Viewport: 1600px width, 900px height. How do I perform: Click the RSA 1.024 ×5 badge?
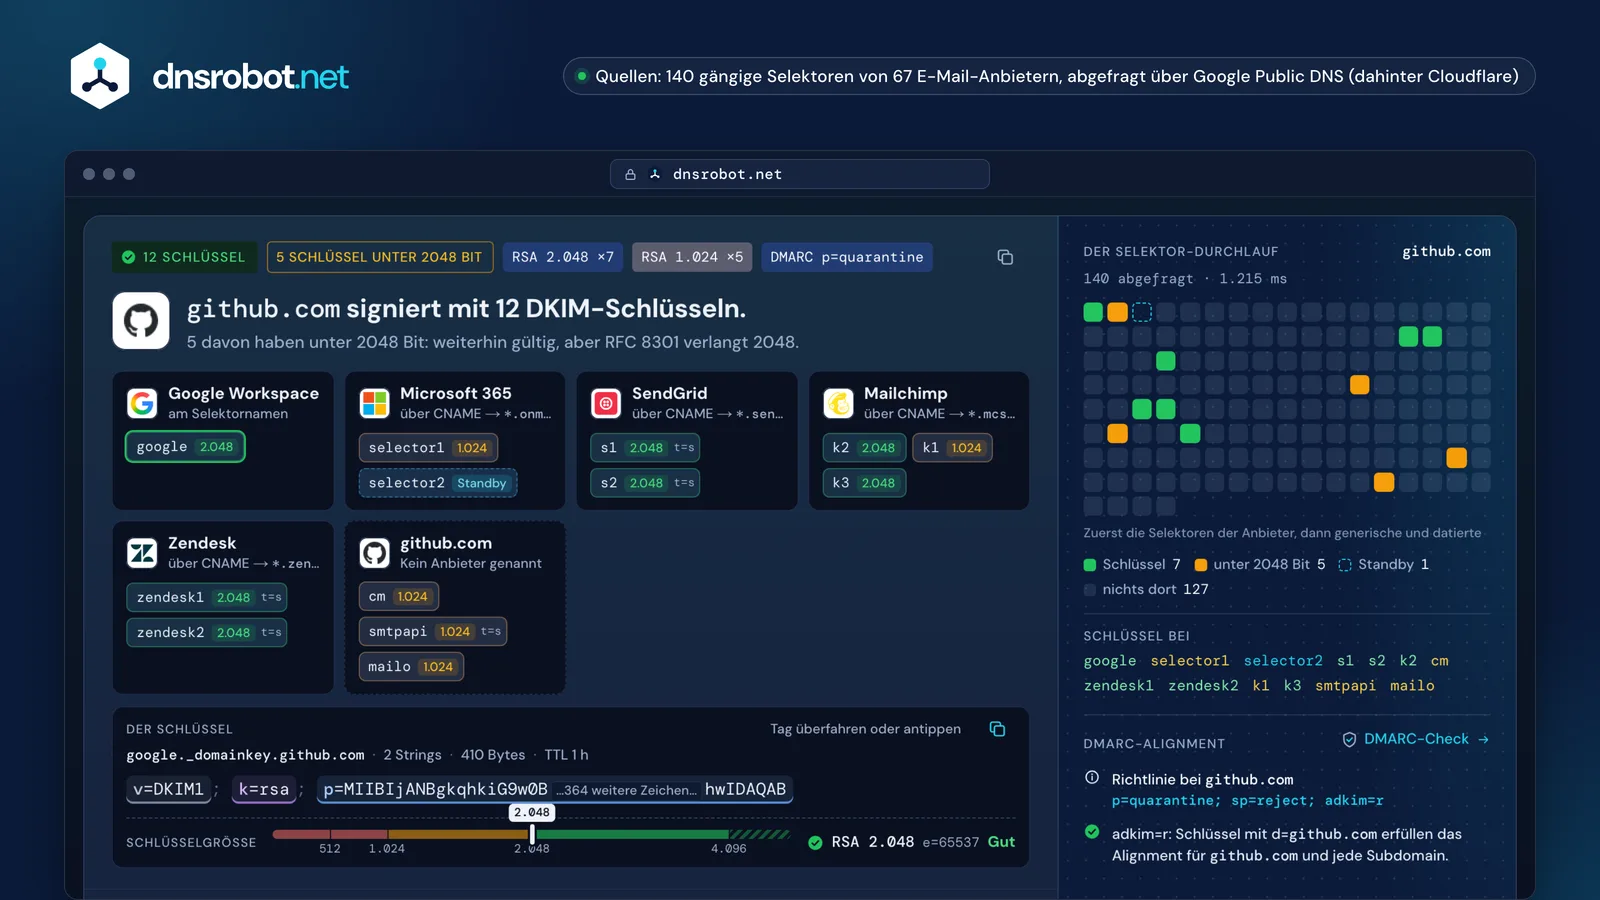coord(692,257)
